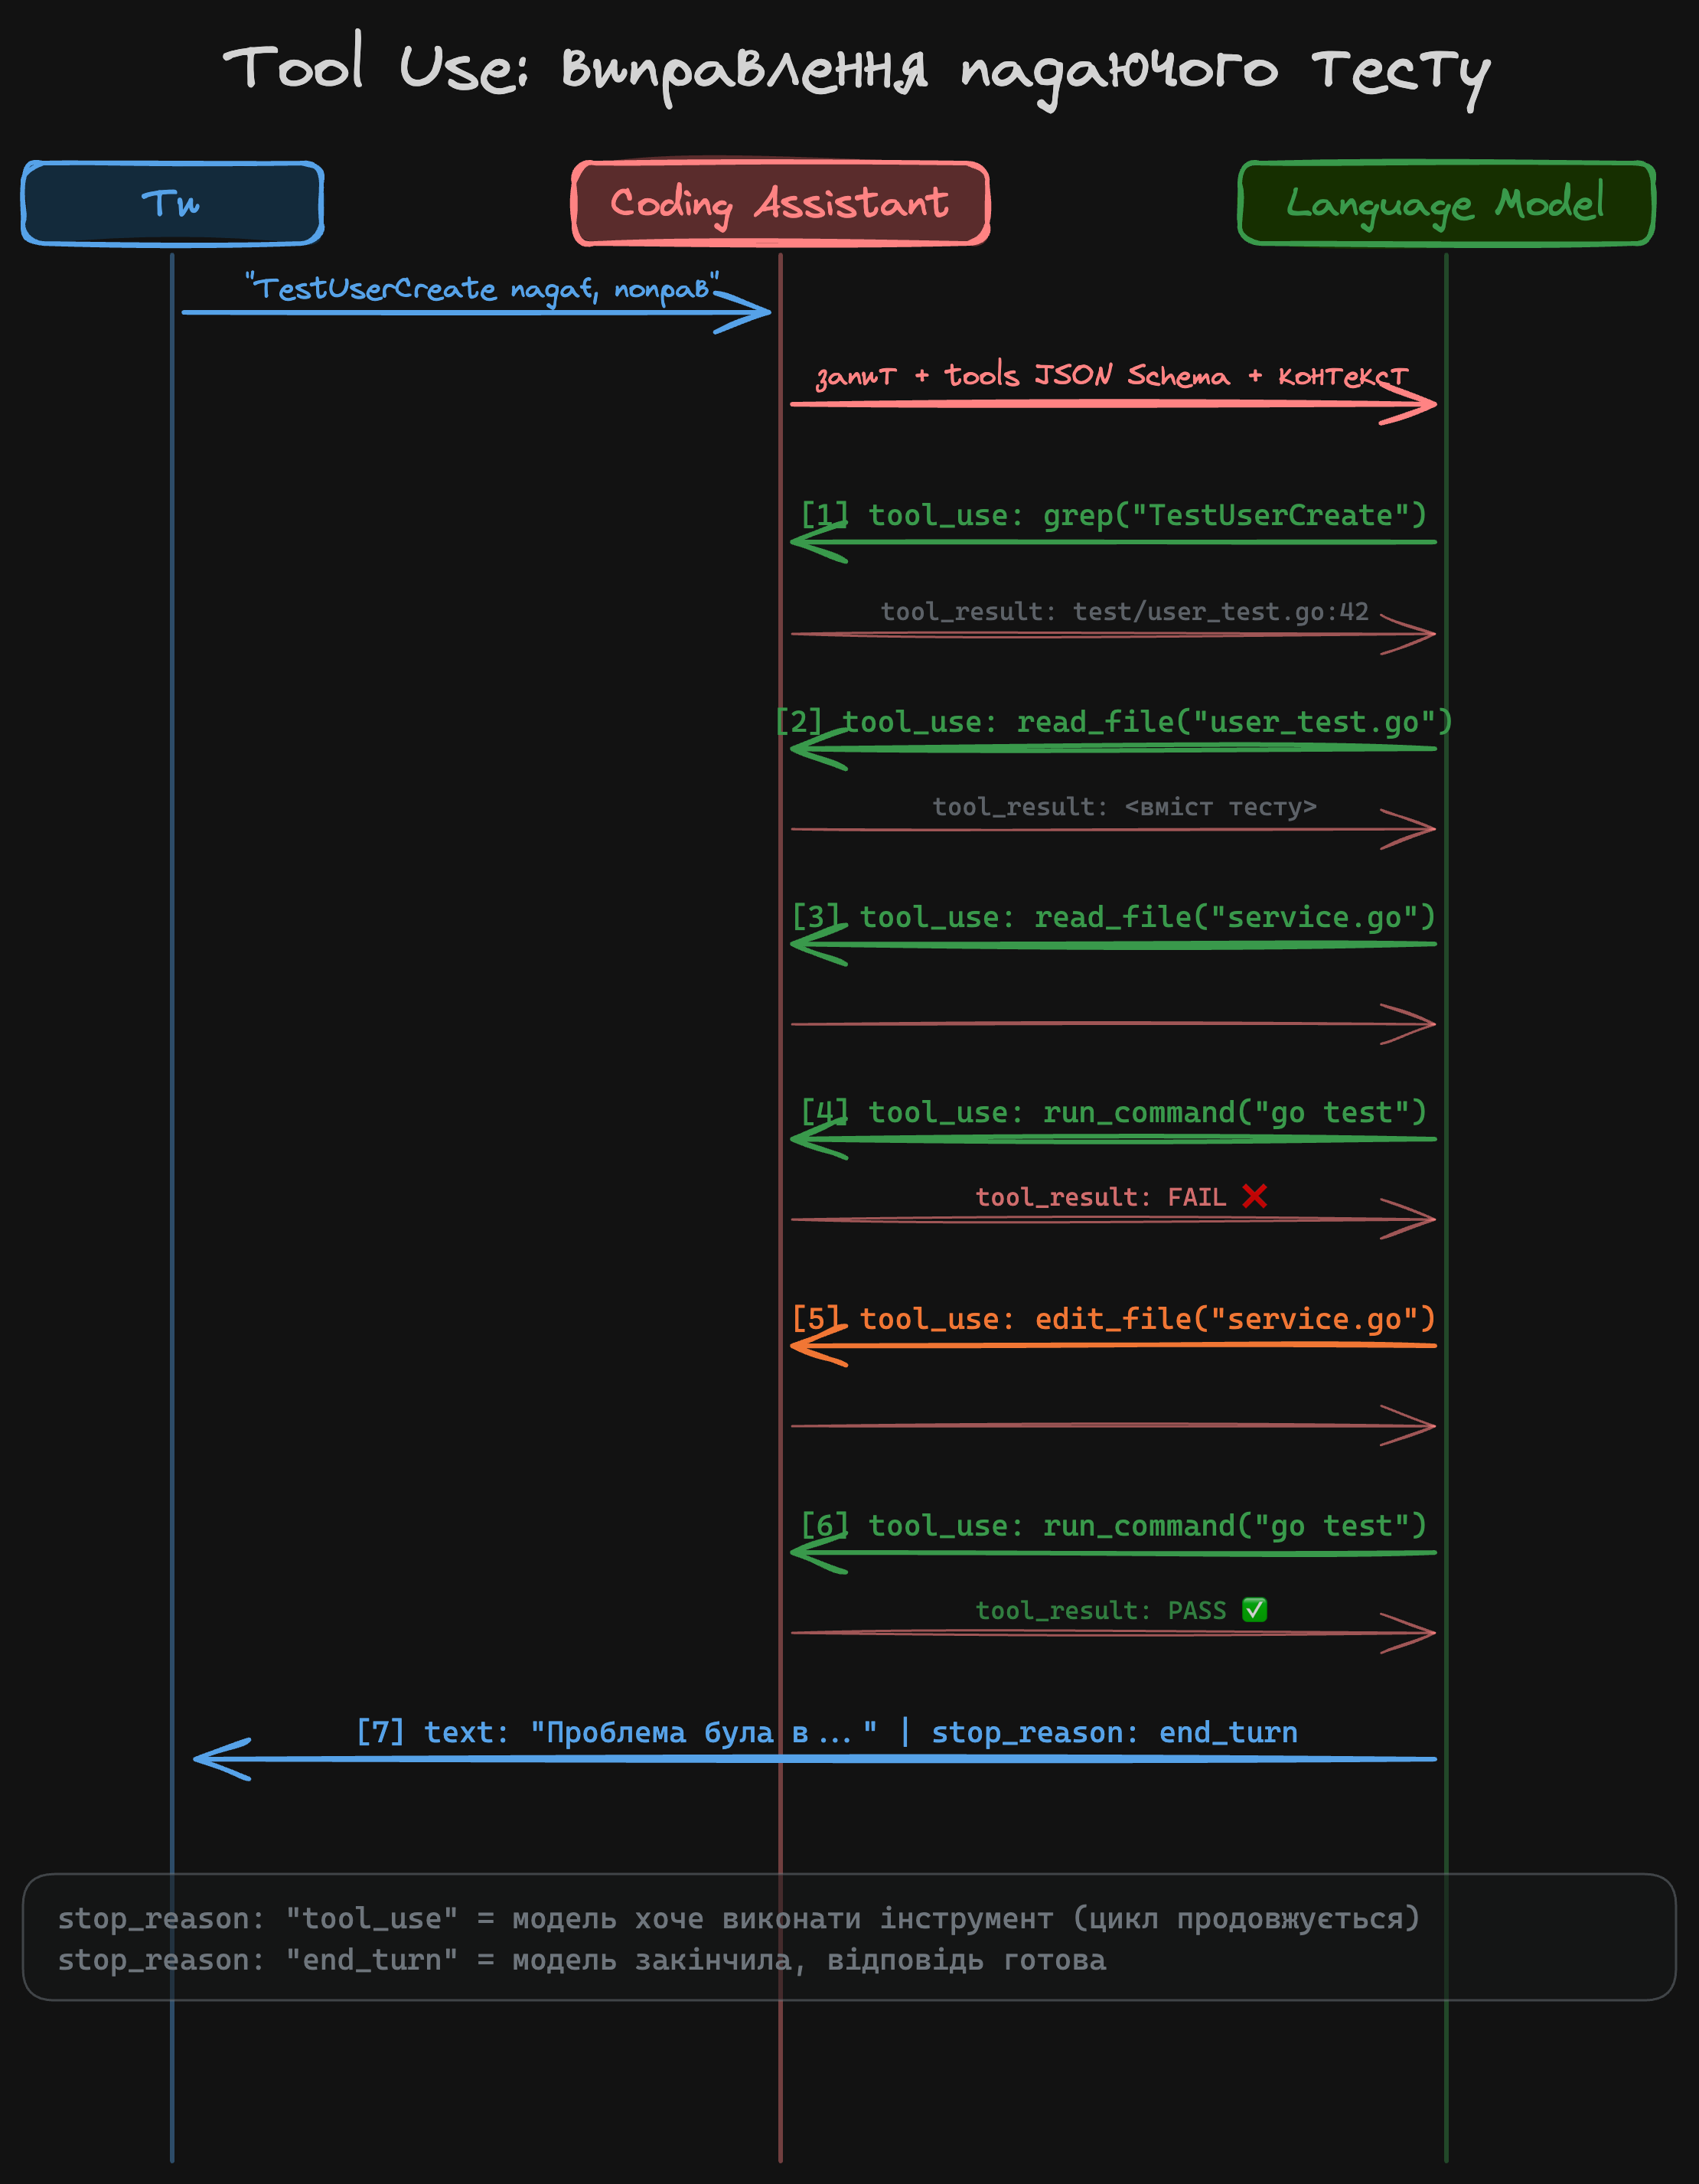Click the stop_reason legend note box

coord(848,1938)
